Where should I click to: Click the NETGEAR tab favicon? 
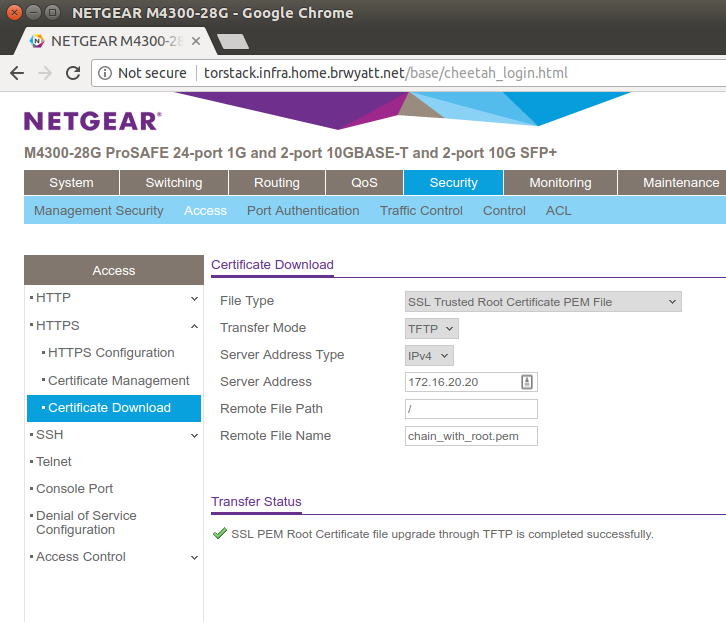click(37, 41)
